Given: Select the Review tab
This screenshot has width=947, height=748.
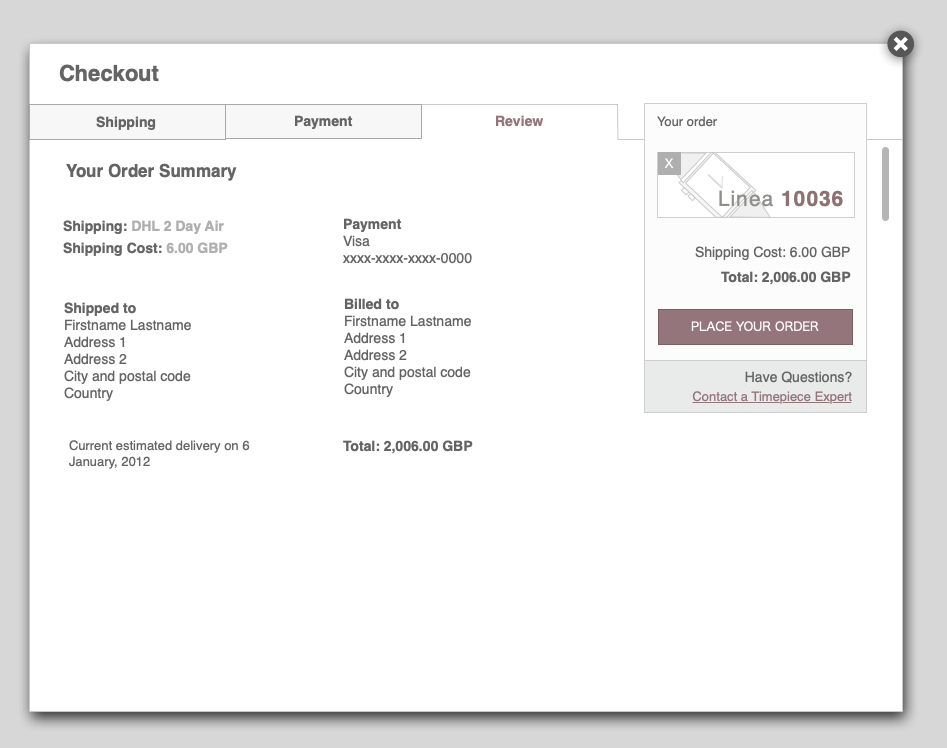Looking at the screenshot, I should pyautogui.click(x=518, y=121).
